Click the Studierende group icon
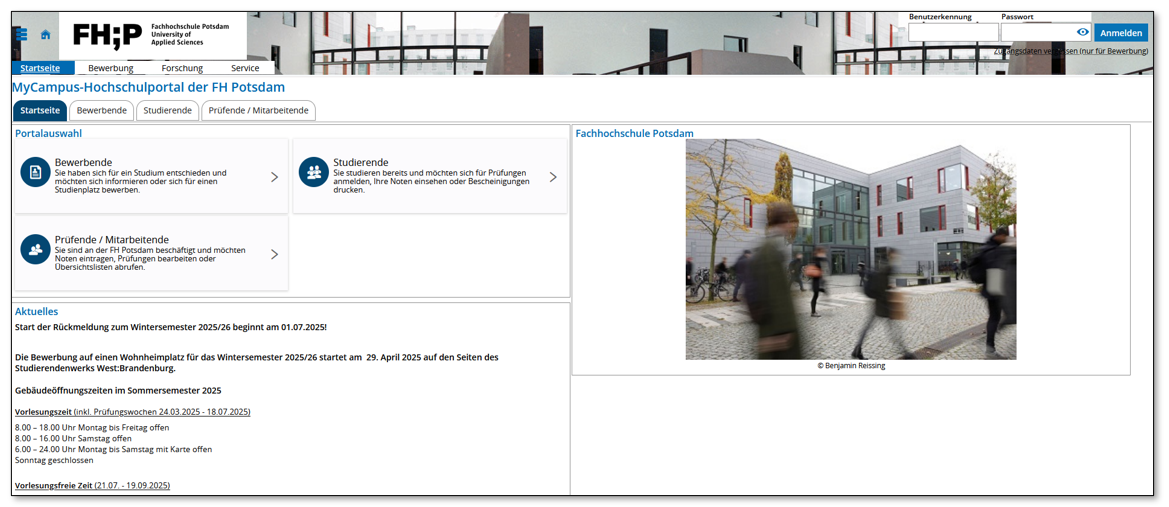Viewport: 1169px width, 507px height. tap(314, 172)
